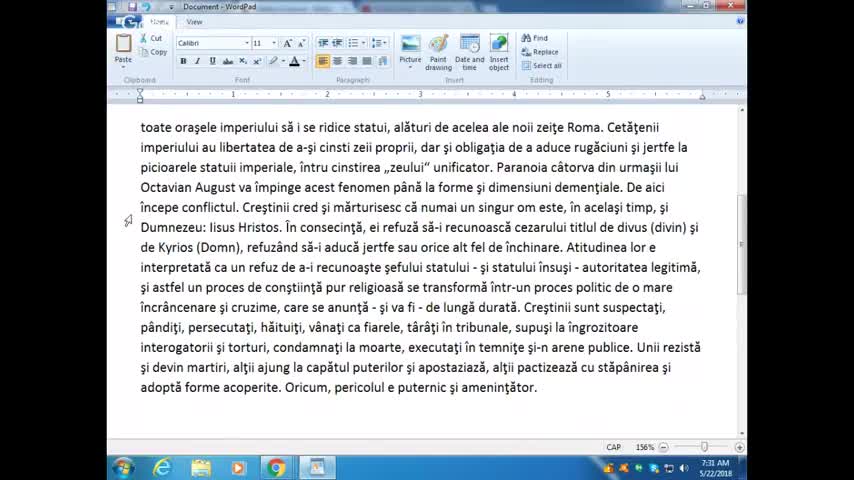Zoom out with the minus button
The height and width of the screenshot is (480, 854).
663,447
